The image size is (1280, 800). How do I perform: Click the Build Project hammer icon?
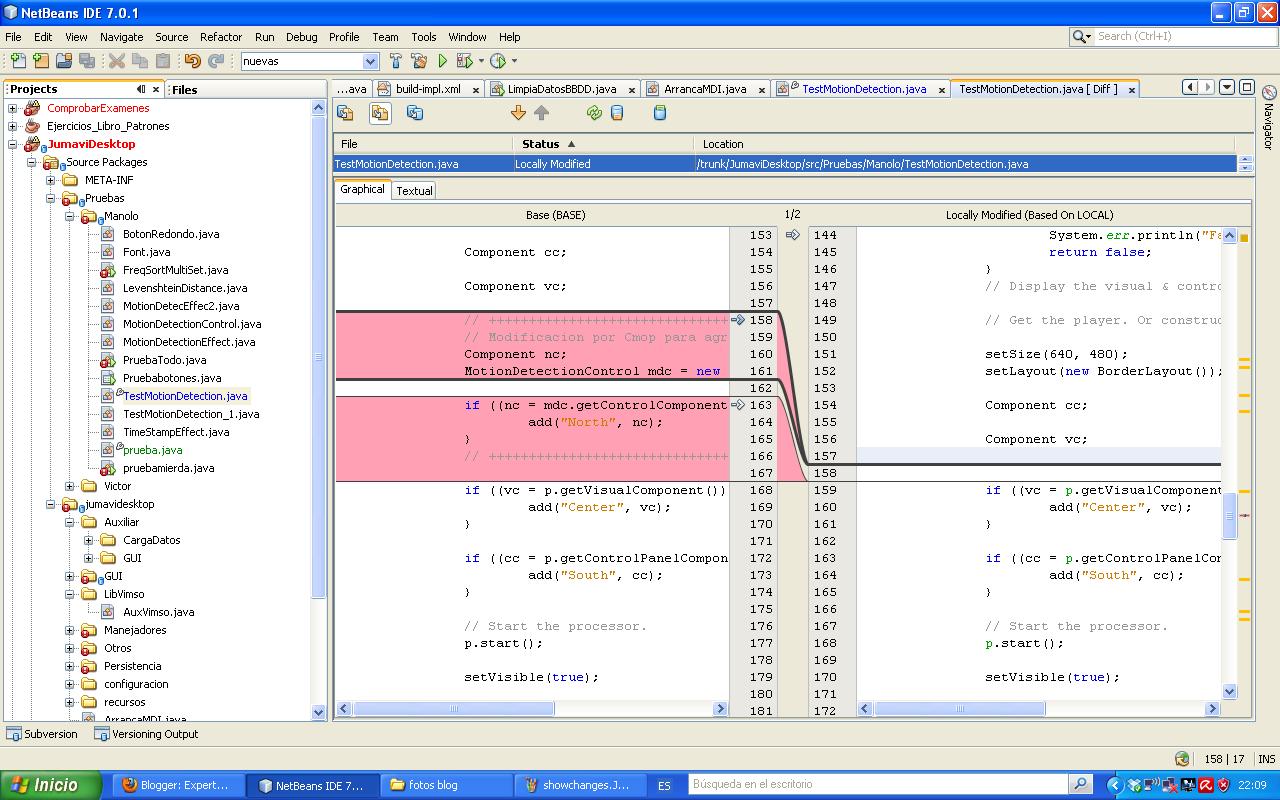pos(396,61)
